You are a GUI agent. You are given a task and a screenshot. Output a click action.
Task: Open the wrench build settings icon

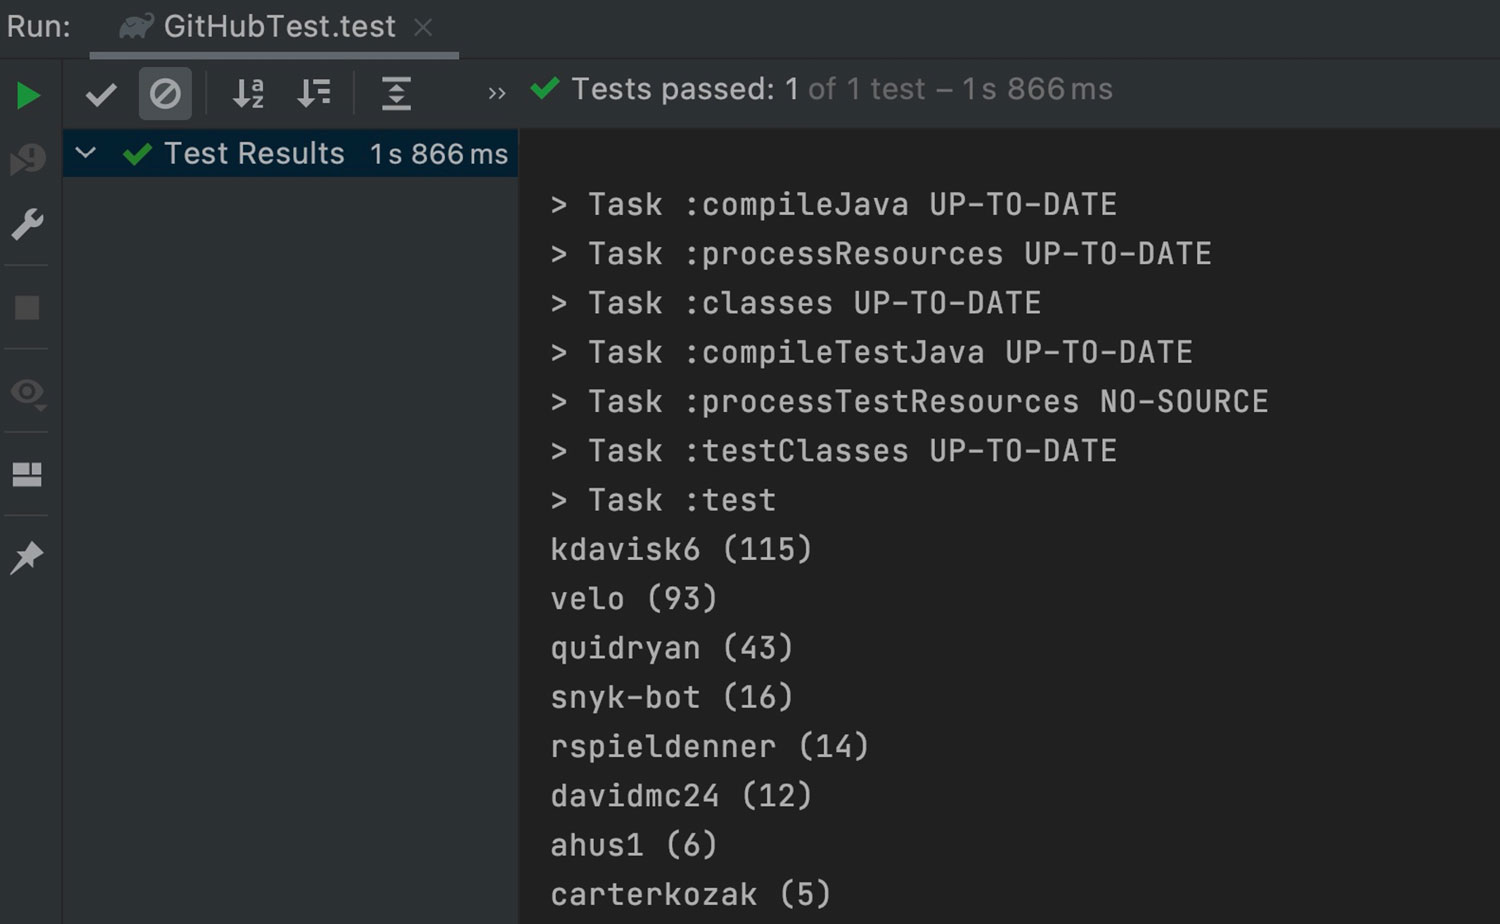(27, 225)
